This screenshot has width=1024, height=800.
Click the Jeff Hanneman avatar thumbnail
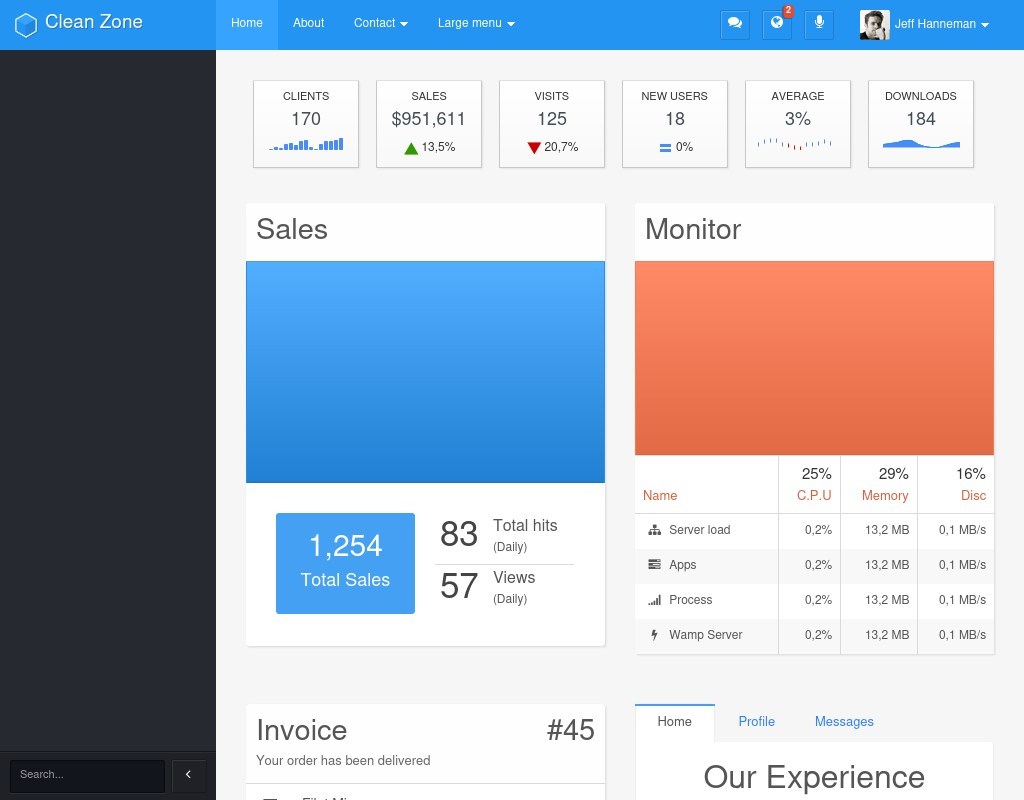tap(874, 25)
